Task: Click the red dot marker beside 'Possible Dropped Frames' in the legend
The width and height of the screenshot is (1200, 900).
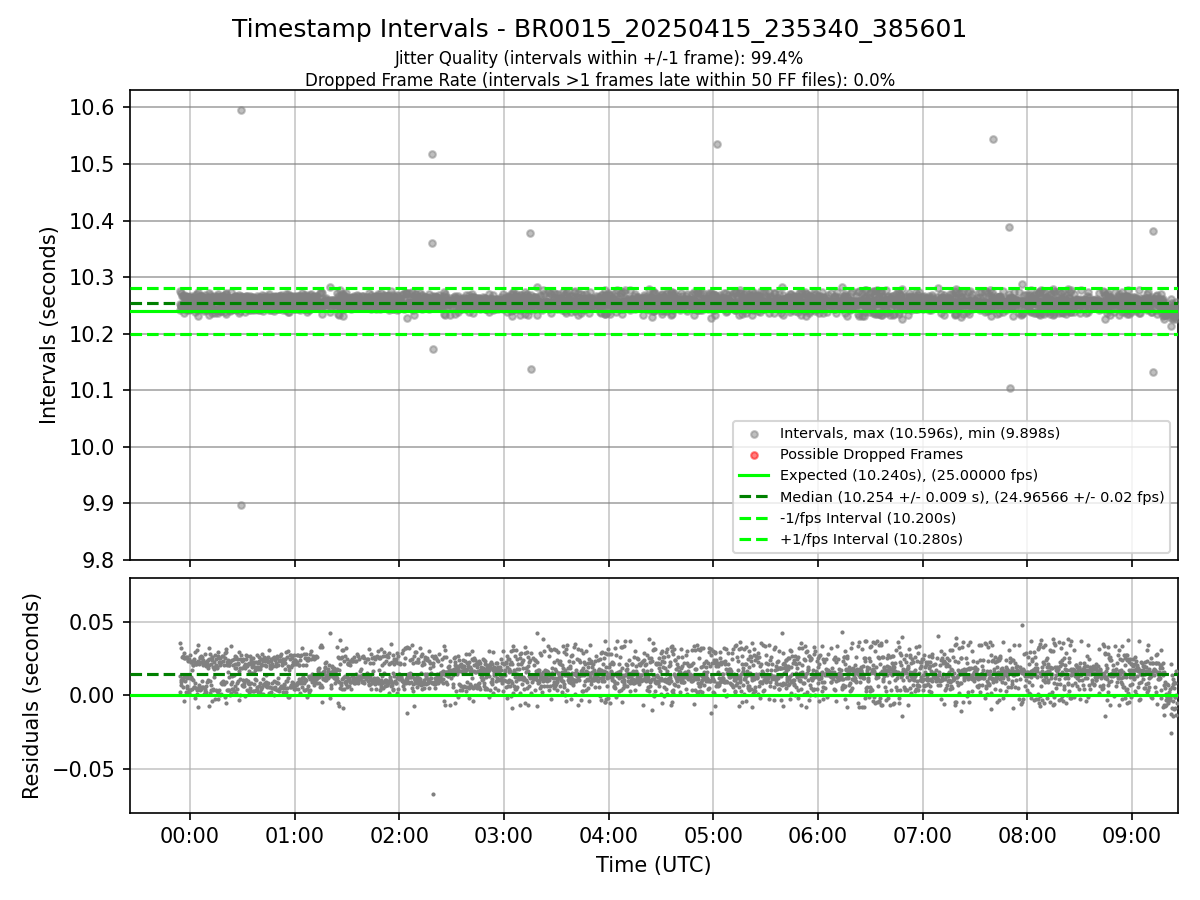Action: tap(755, 455)
